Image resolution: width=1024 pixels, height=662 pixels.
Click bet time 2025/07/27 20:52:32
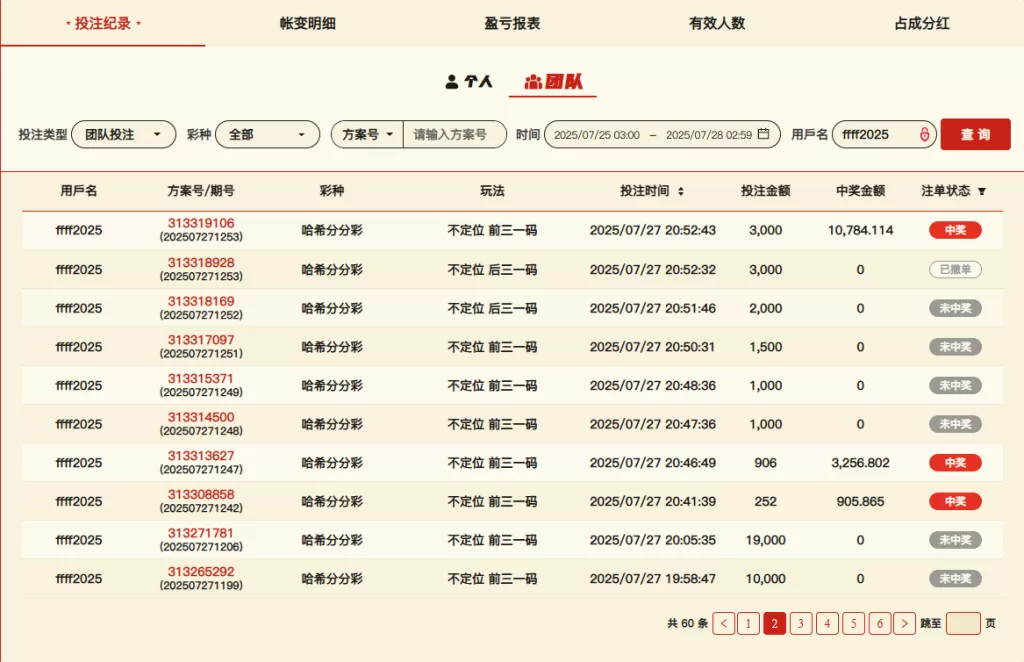click(652, 269)
